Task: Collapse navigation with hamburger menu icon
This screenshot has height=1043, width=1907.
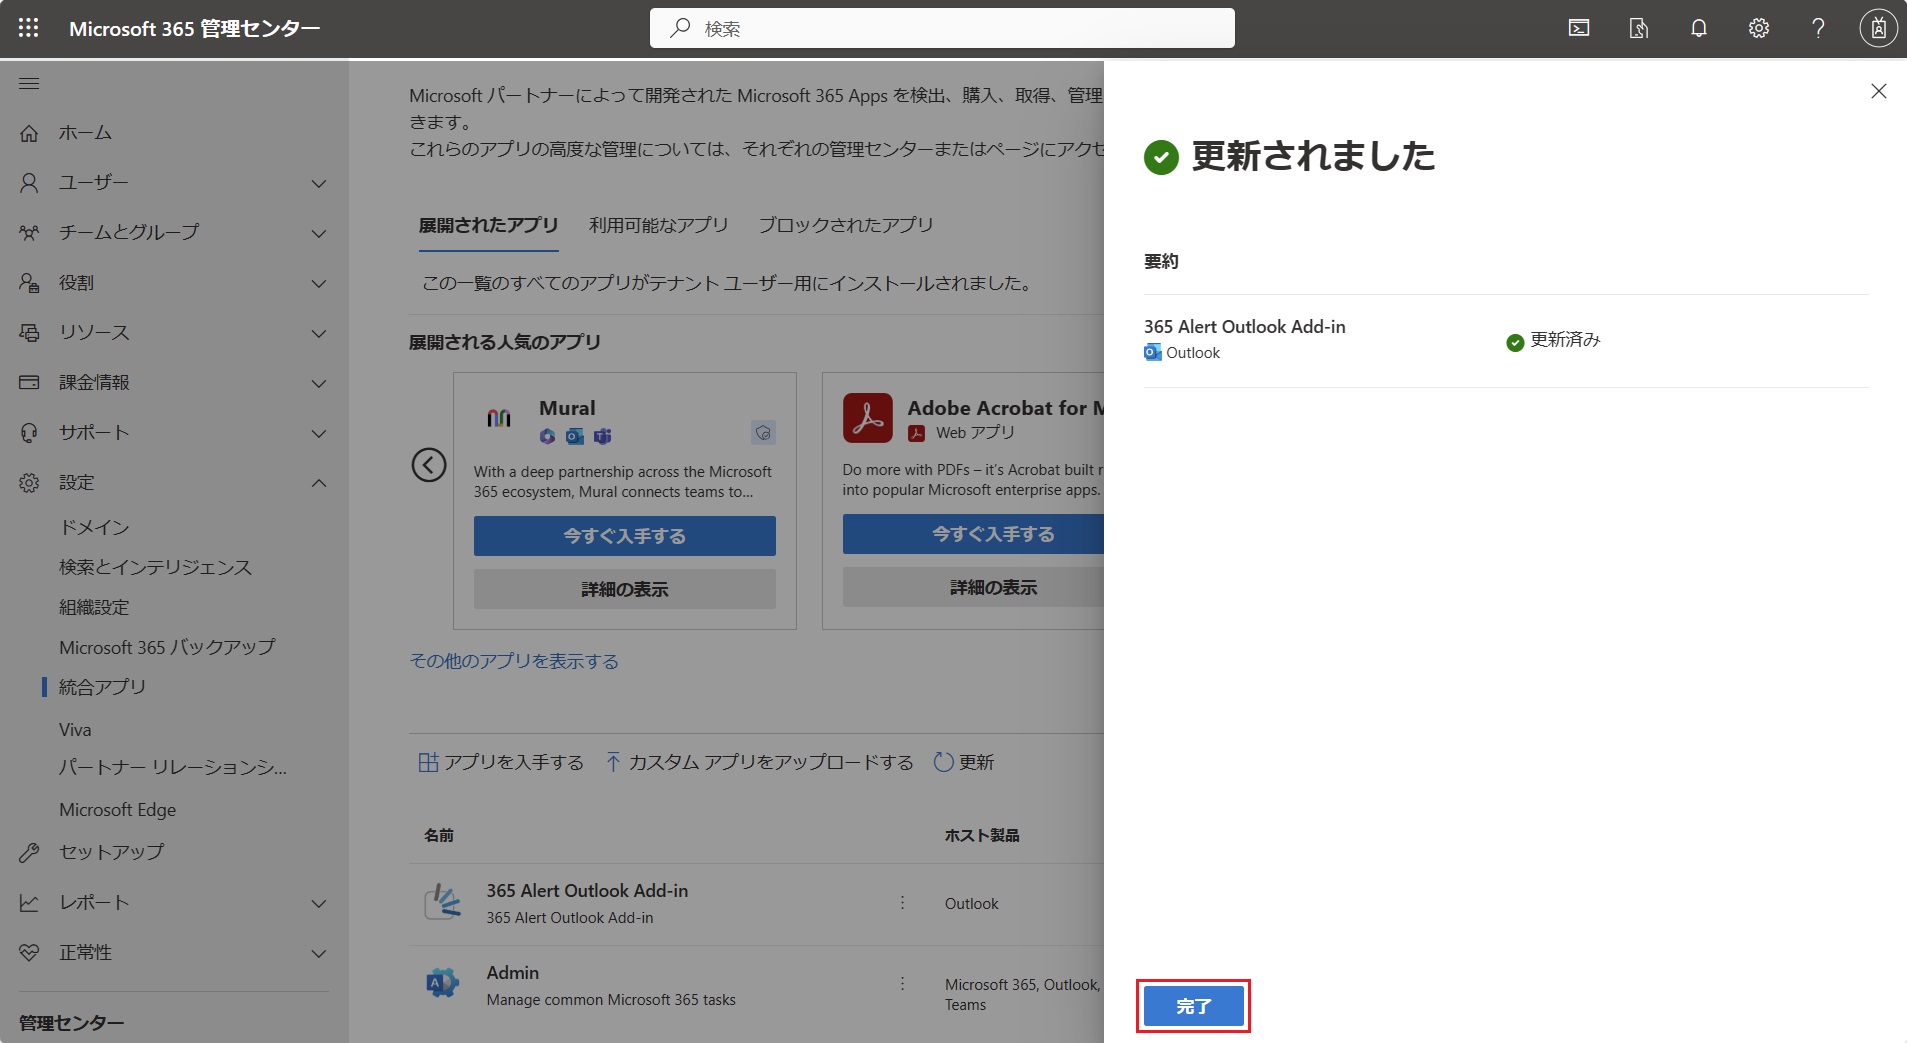Action: click(29, 83)
